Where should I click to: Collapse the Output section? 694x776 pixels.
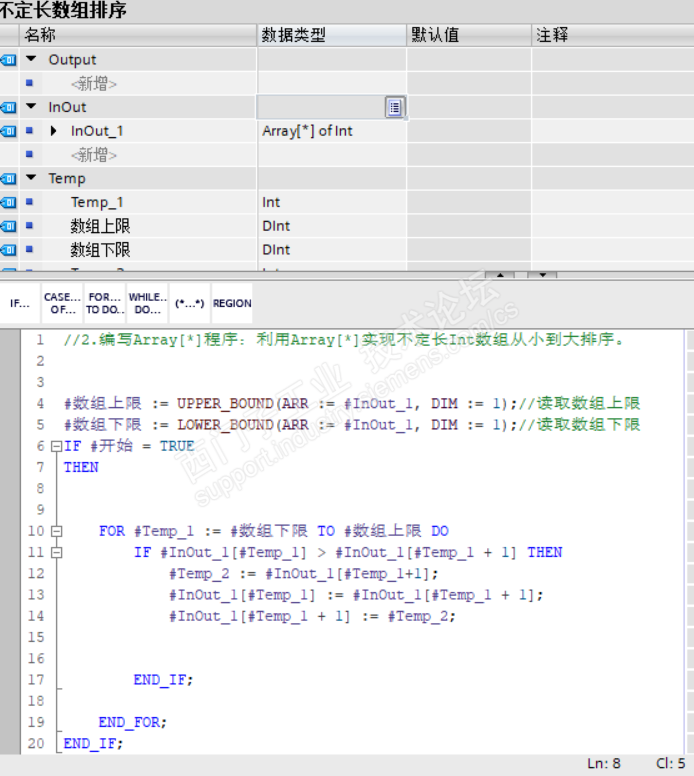tap(31, 59)
